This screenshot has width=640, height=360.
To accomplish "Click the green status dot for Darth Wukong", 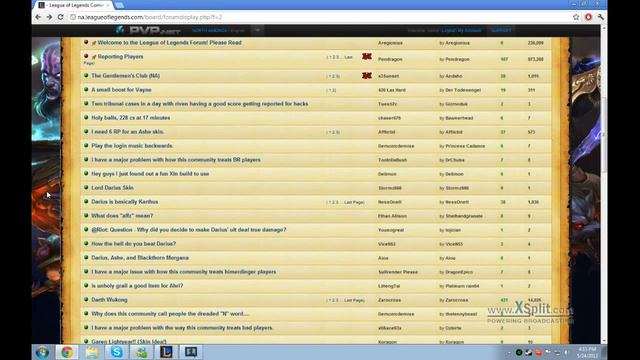I will point(86,299).
